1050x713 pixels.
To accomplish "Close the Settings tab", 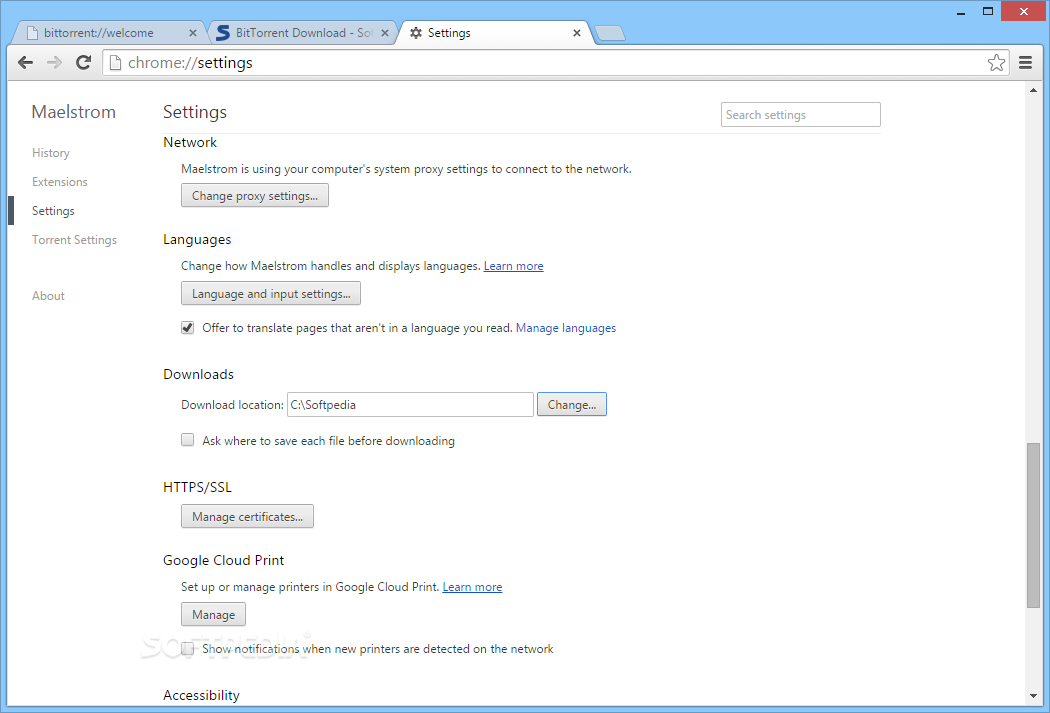I will click(x=577, y=33).
